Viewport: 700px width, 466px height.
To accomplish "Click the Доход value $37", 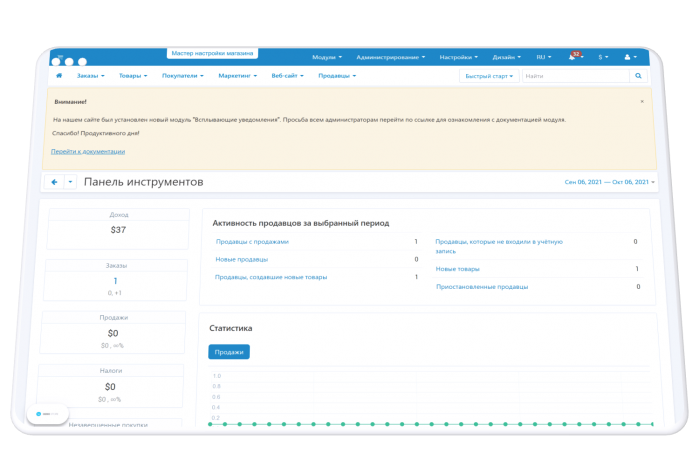I will coord(118,230).
